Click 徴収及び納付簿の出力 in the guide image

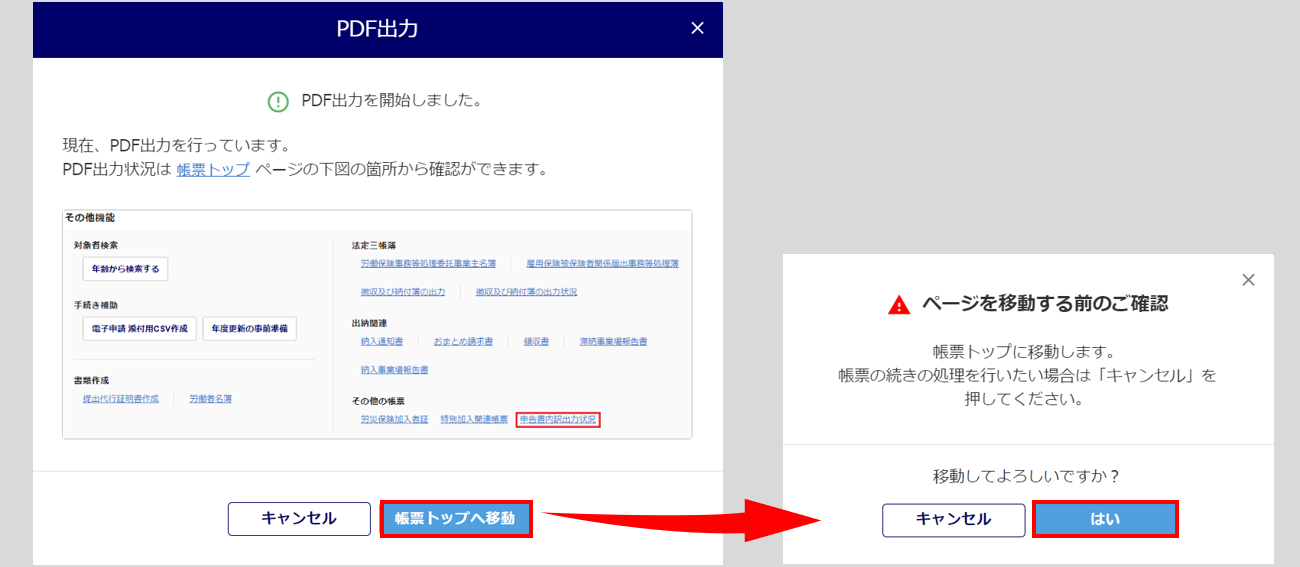403,292
